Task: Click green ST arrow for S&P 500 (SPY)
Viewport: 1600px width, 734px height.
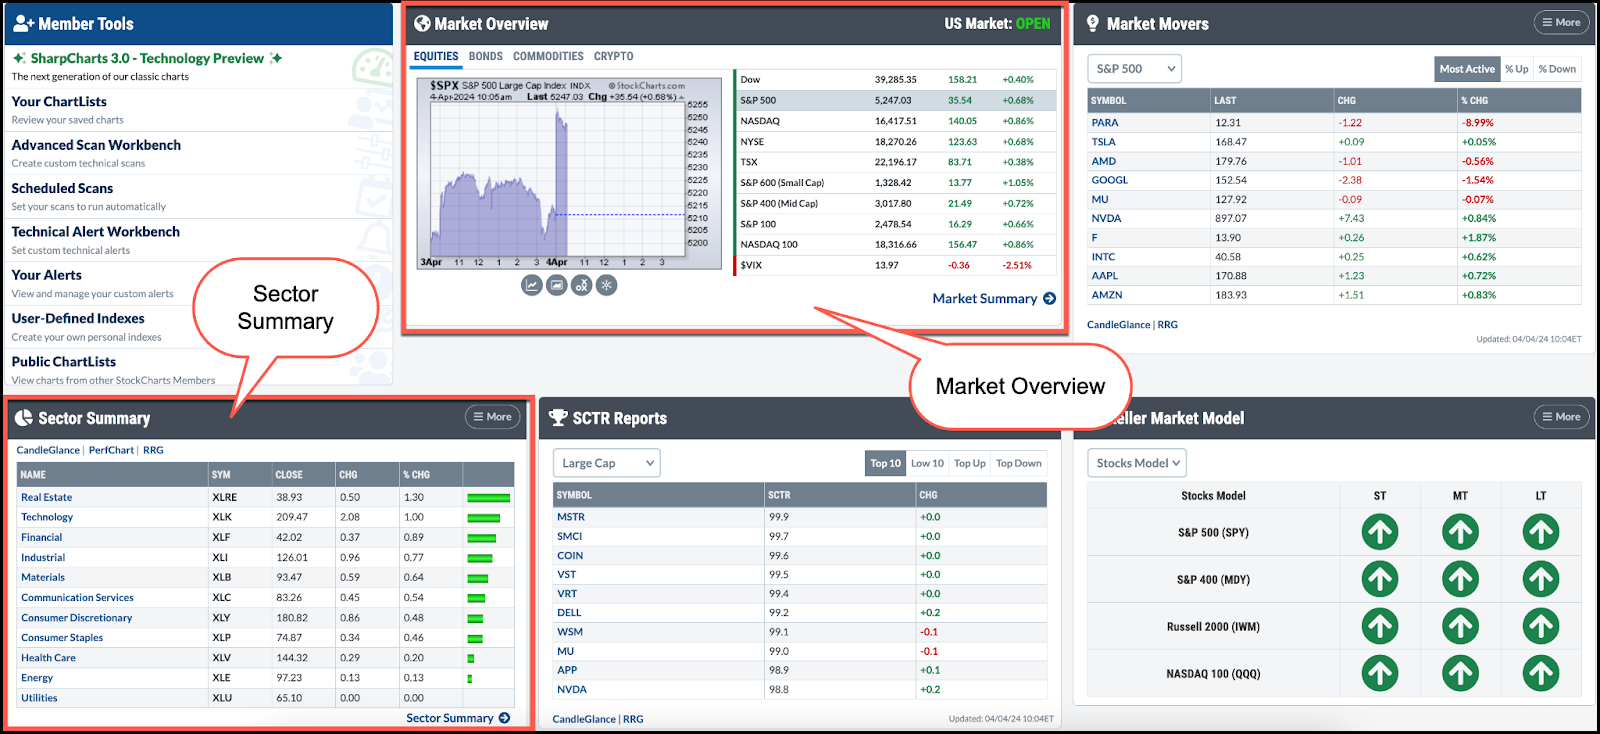Action: [1380, 532]
